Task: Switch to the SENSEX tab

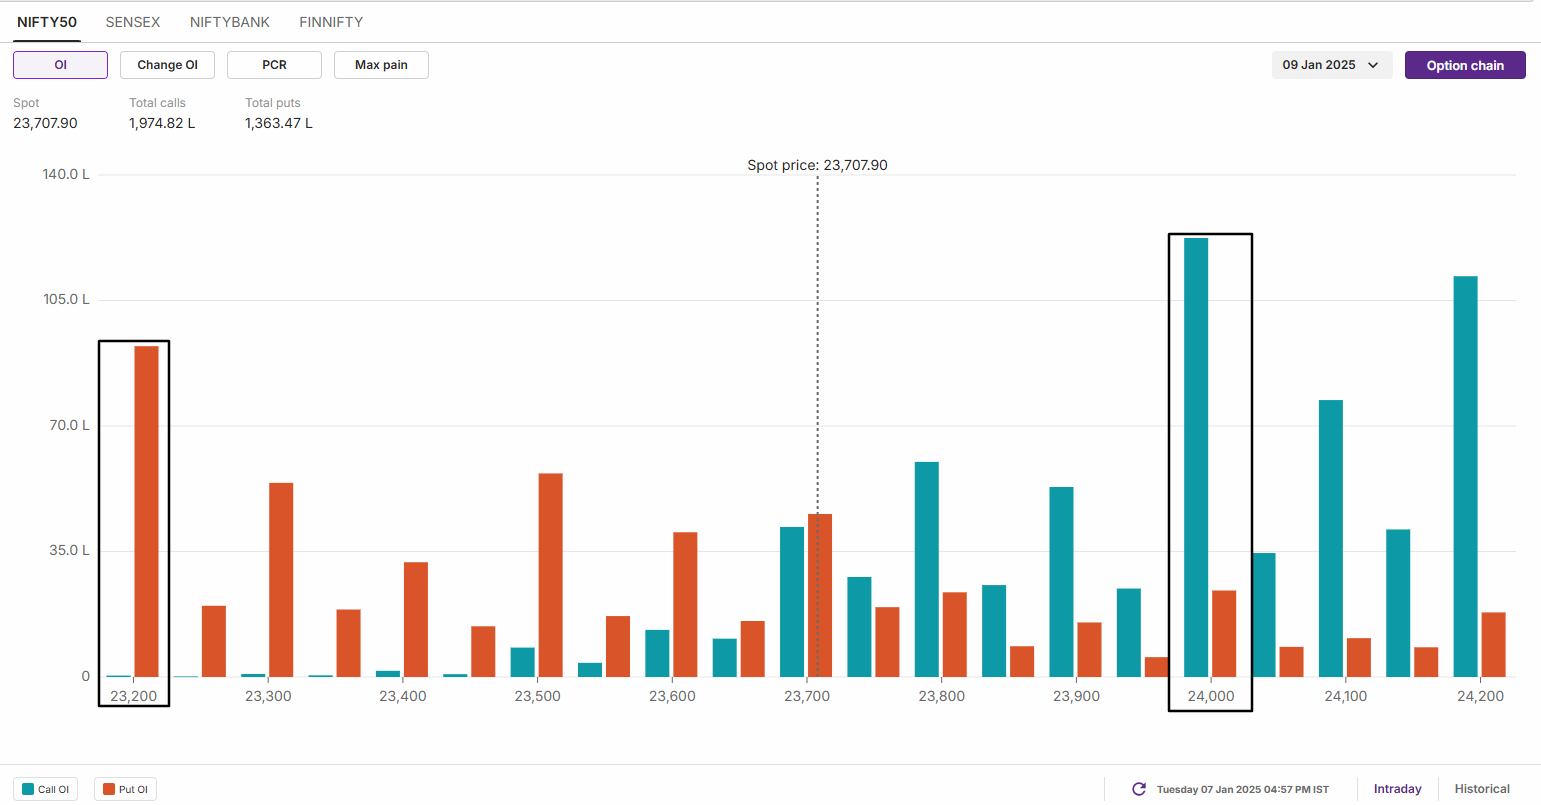Action: tap(133, 22)
